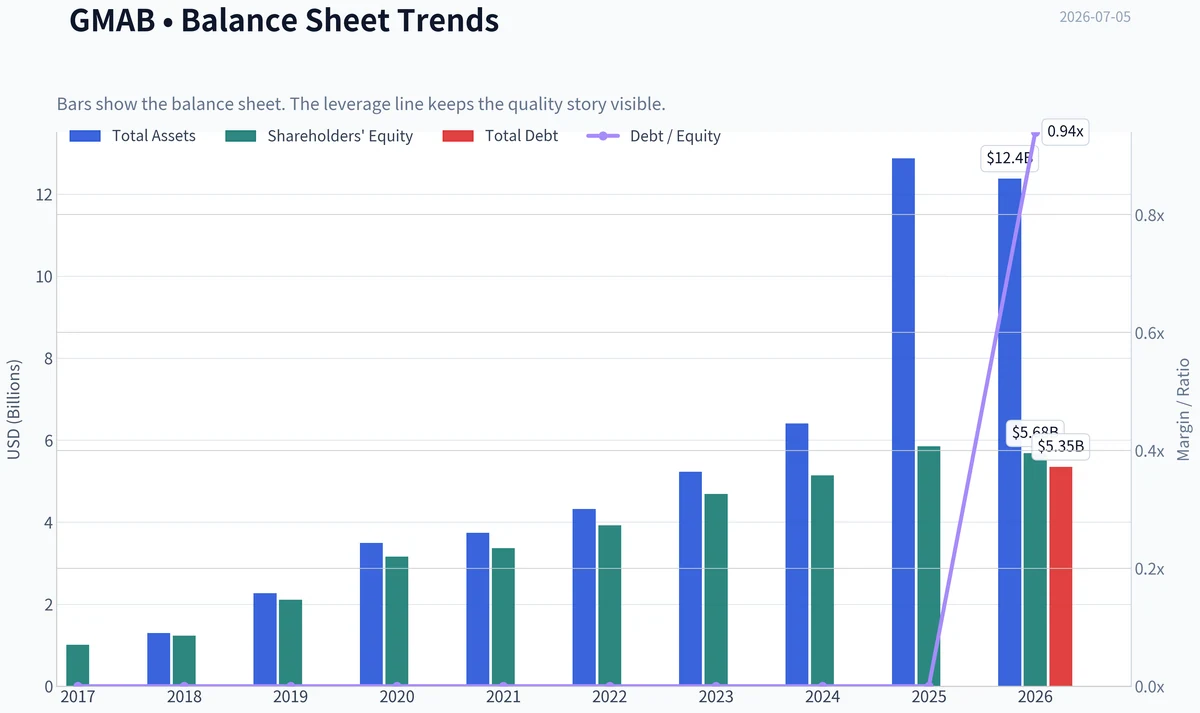Click the "2017" x-axis label

pos(77,696)
